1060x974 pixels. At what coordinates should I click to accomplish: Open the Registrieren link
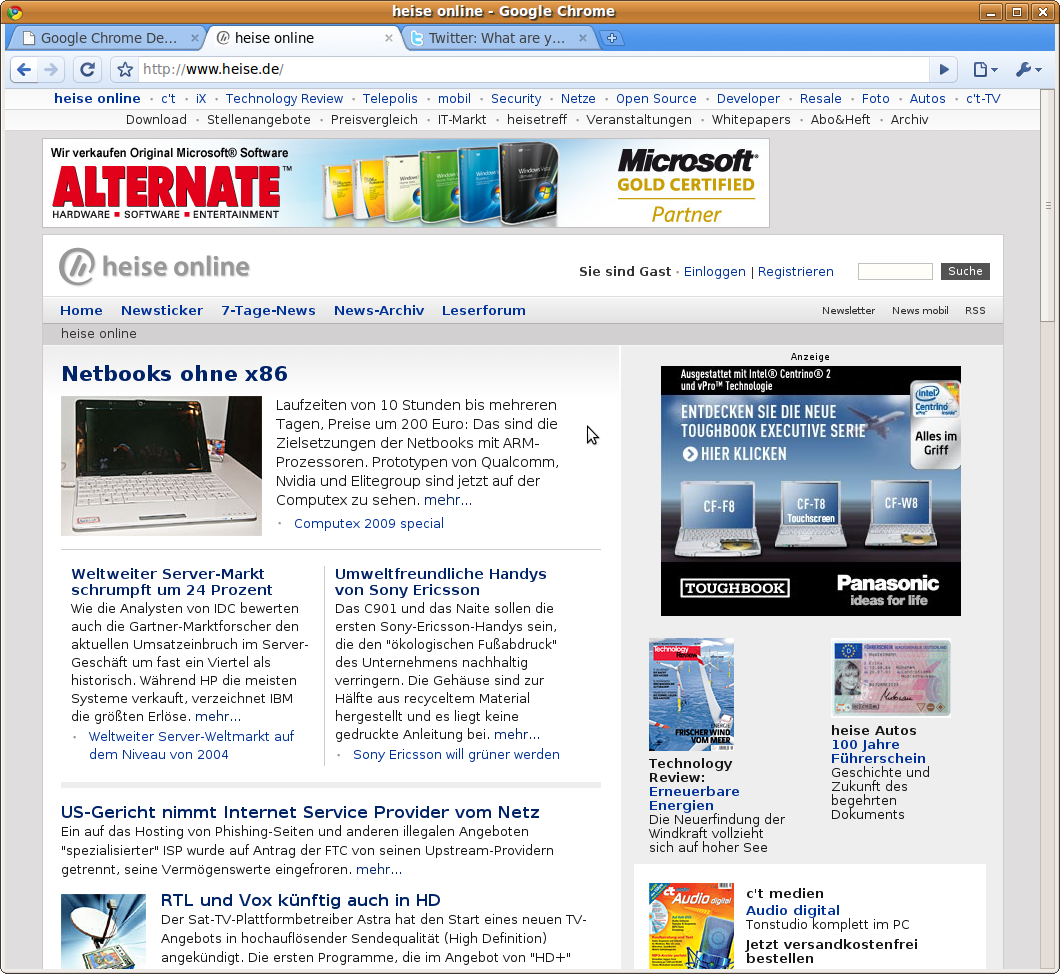point(796,272)
